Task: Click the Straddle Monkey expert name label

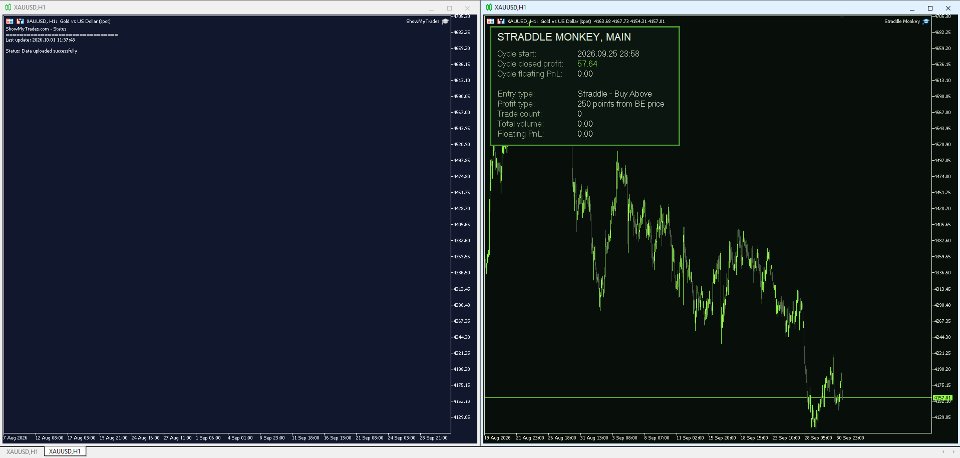Action: (x=902, y=21)
